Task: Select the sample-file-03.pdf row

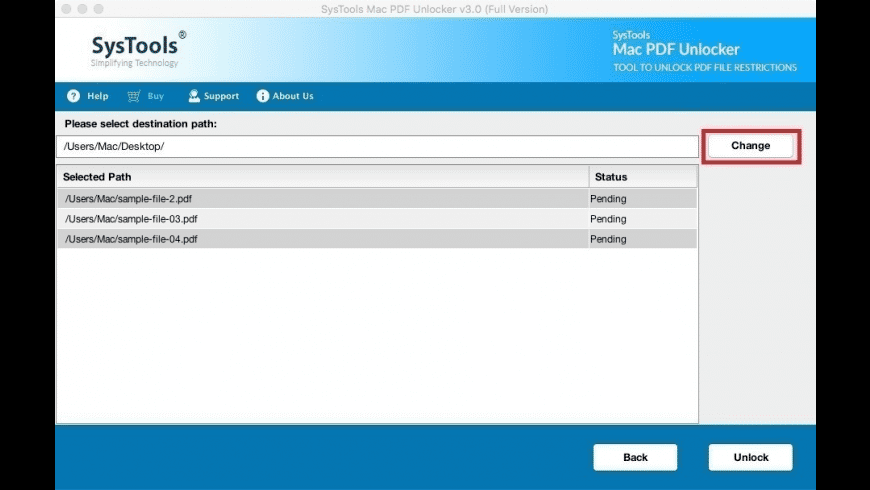Action: pos(377,219)
